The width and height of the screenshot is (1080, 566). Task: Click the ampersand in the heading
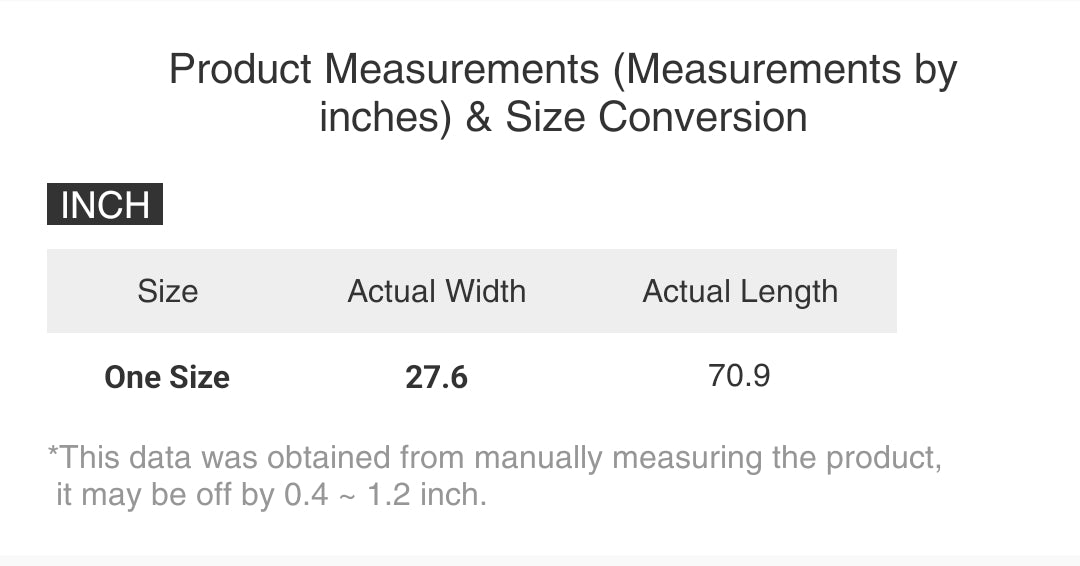point(478,117)
